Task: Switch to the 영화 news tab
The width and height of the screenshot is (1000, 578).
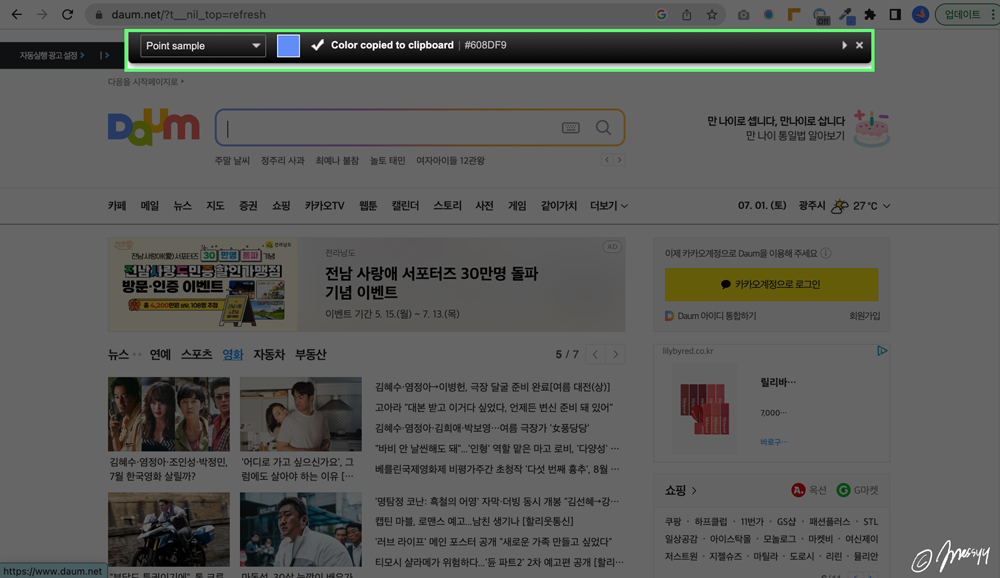Action: click(x=233, y=355)
